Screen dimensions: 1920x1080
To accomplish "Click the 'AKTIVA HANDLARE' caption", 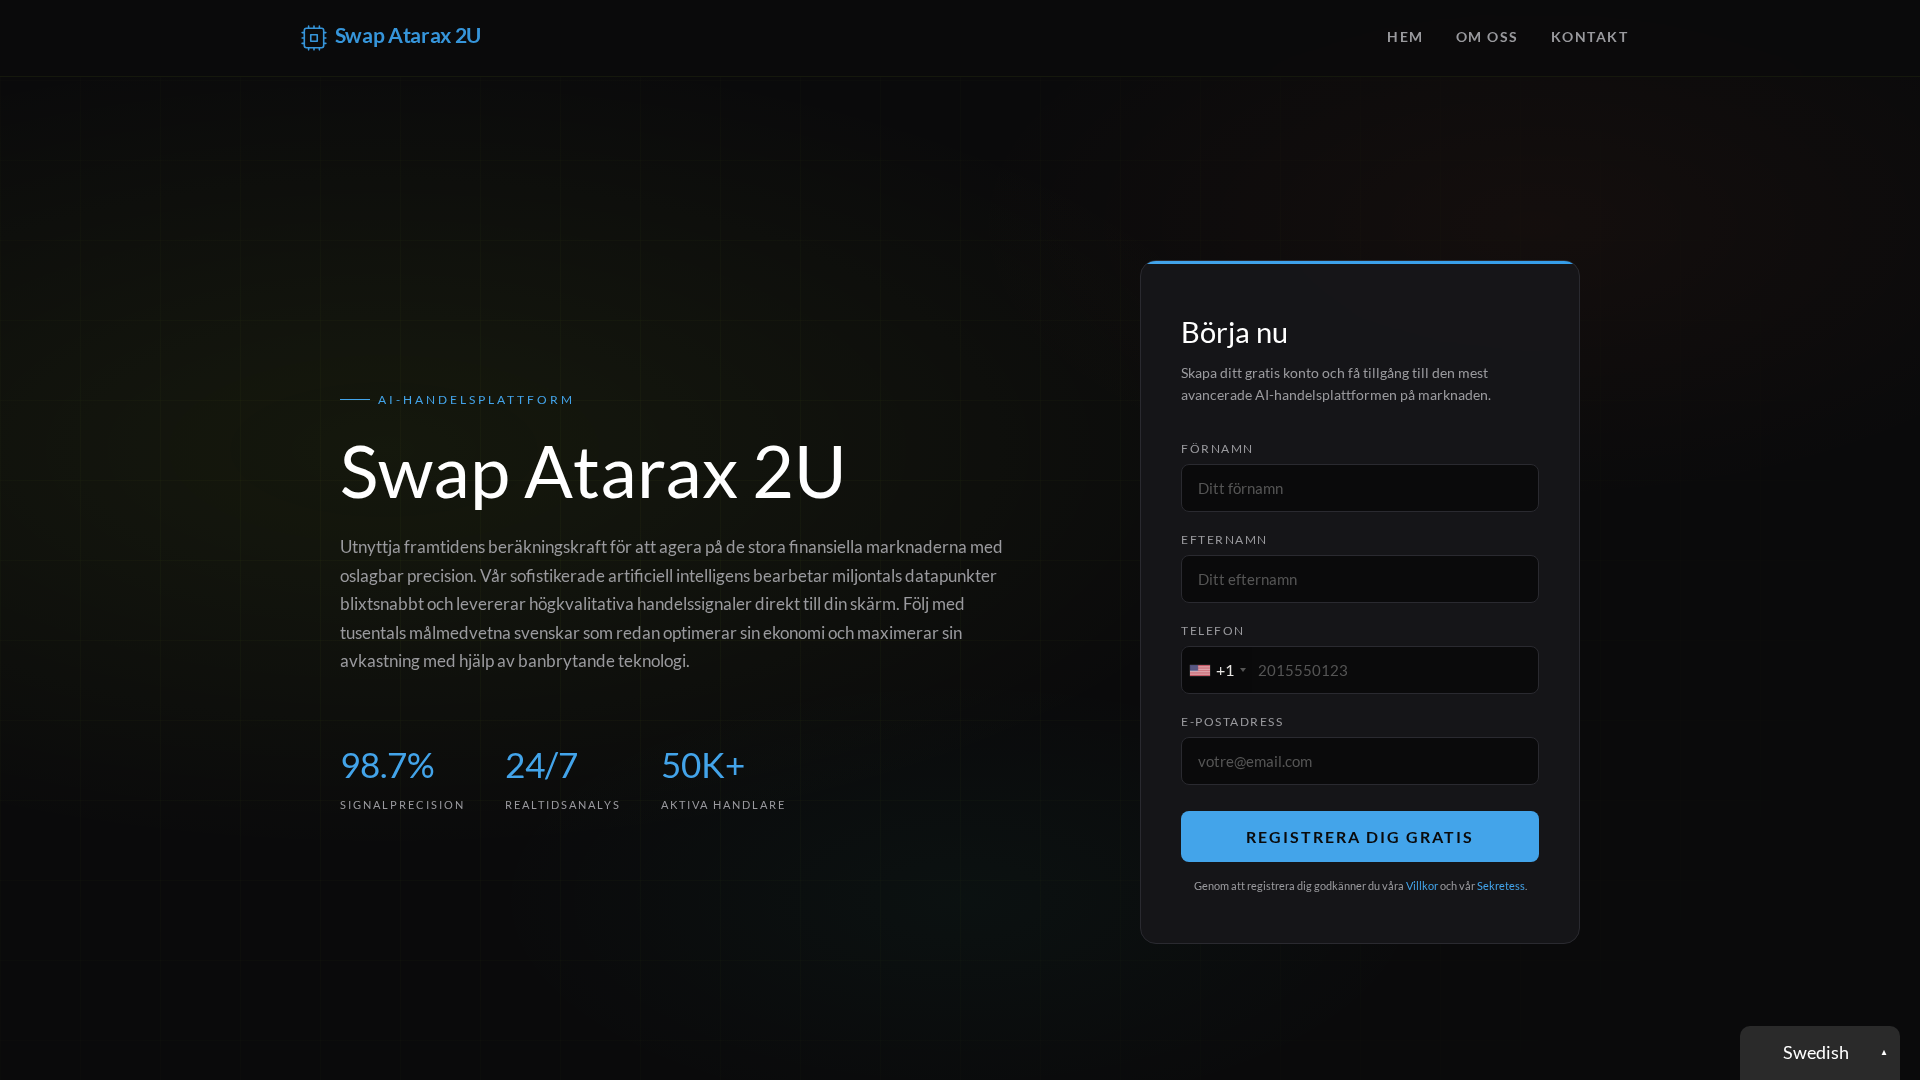I will pos(723,805).
